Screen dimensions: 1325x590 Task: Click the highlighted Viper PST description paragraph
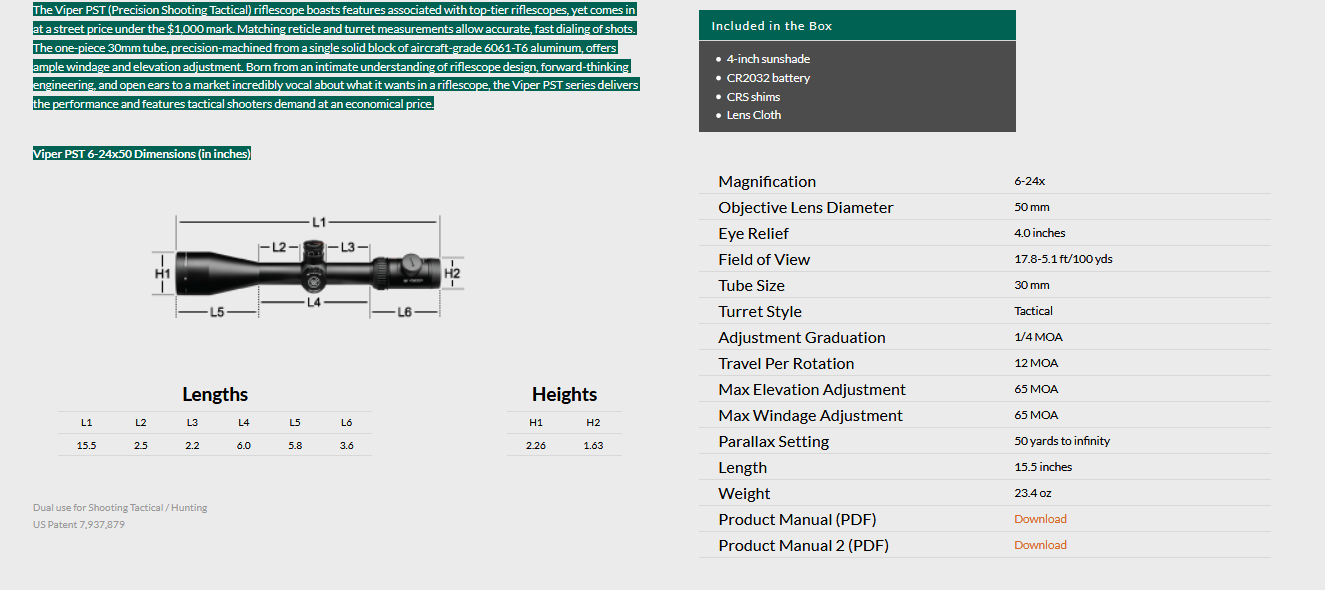point(336,57)
